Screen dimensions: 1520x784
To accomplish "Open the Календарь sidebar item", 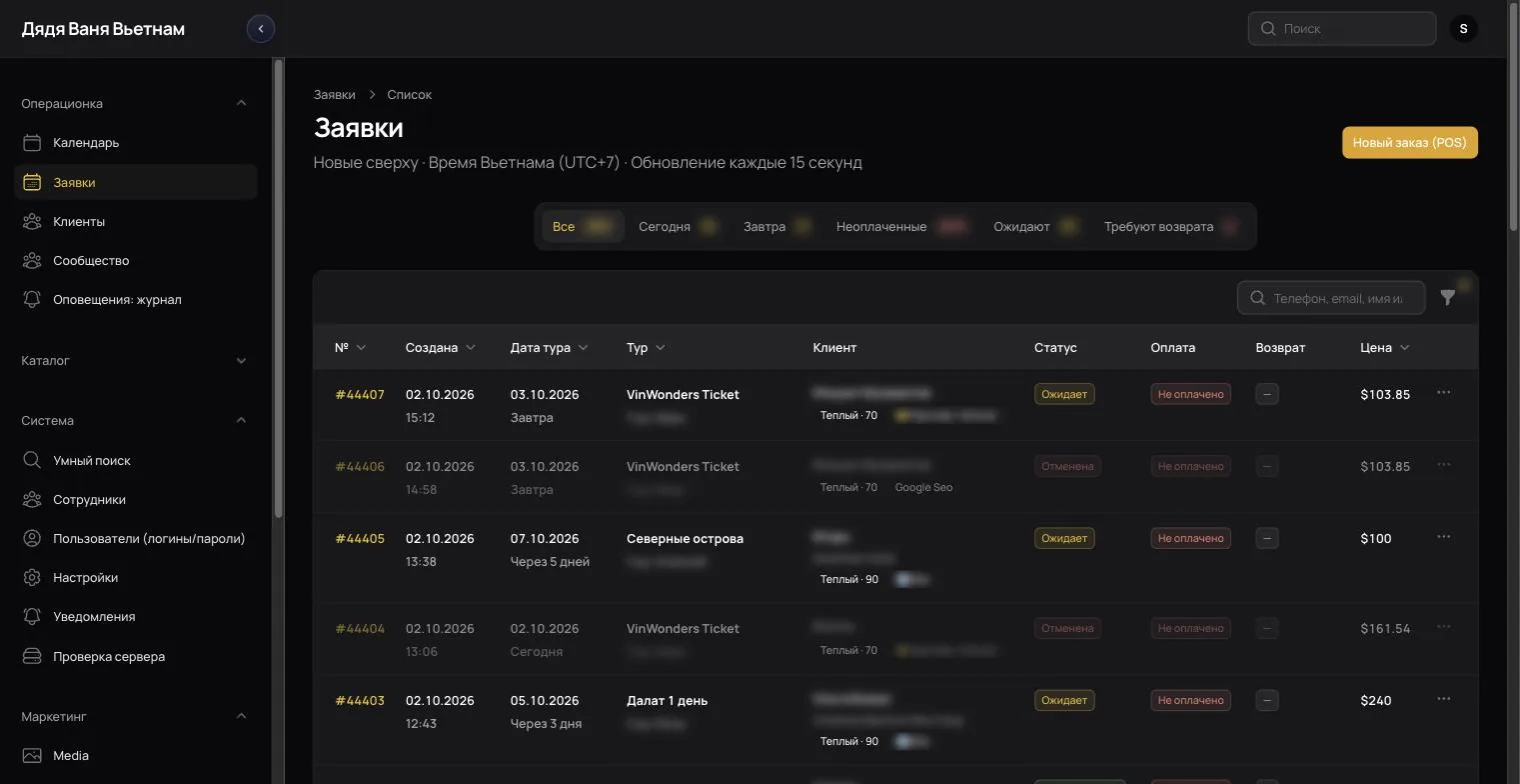I will coord(136,143).
